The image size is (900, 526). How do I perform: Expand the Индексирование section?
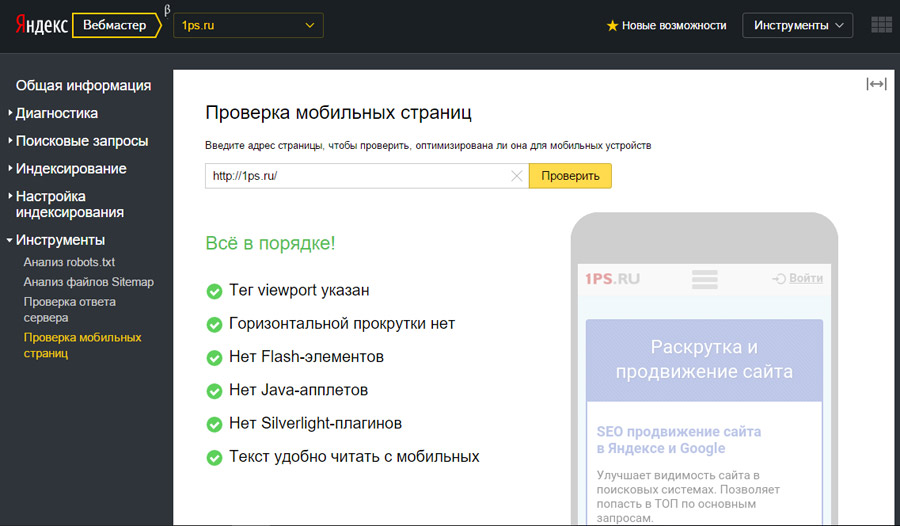click(x=70, y=168)
